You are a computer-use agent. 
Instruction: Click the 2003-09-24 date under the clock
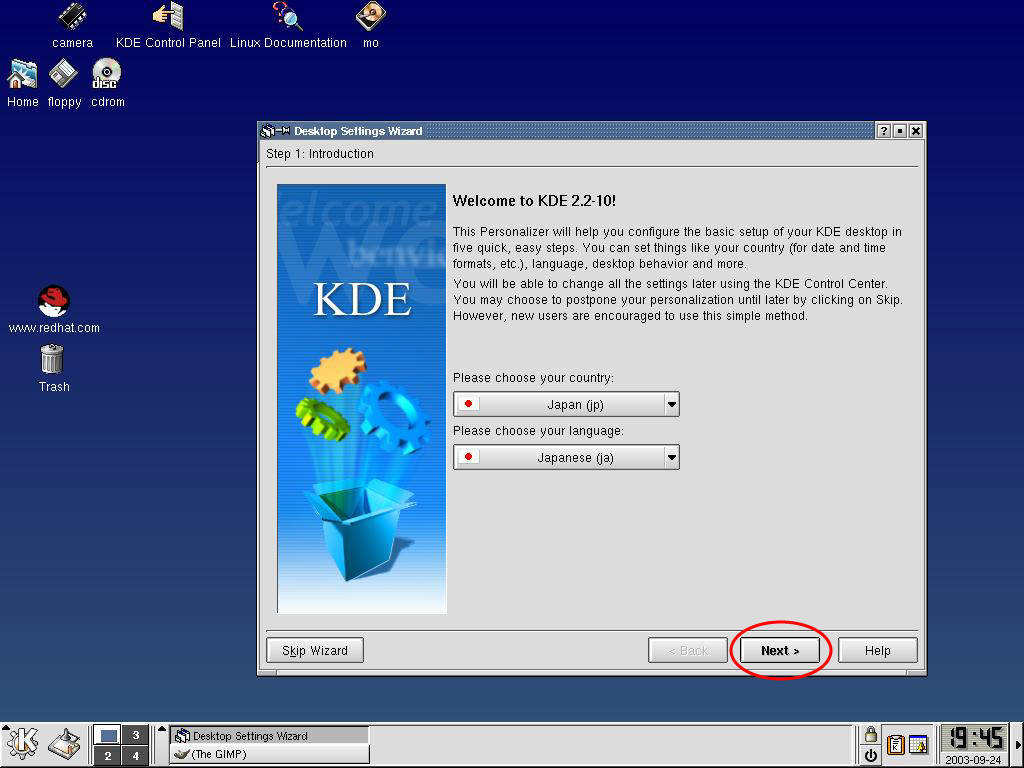(973, 760)
